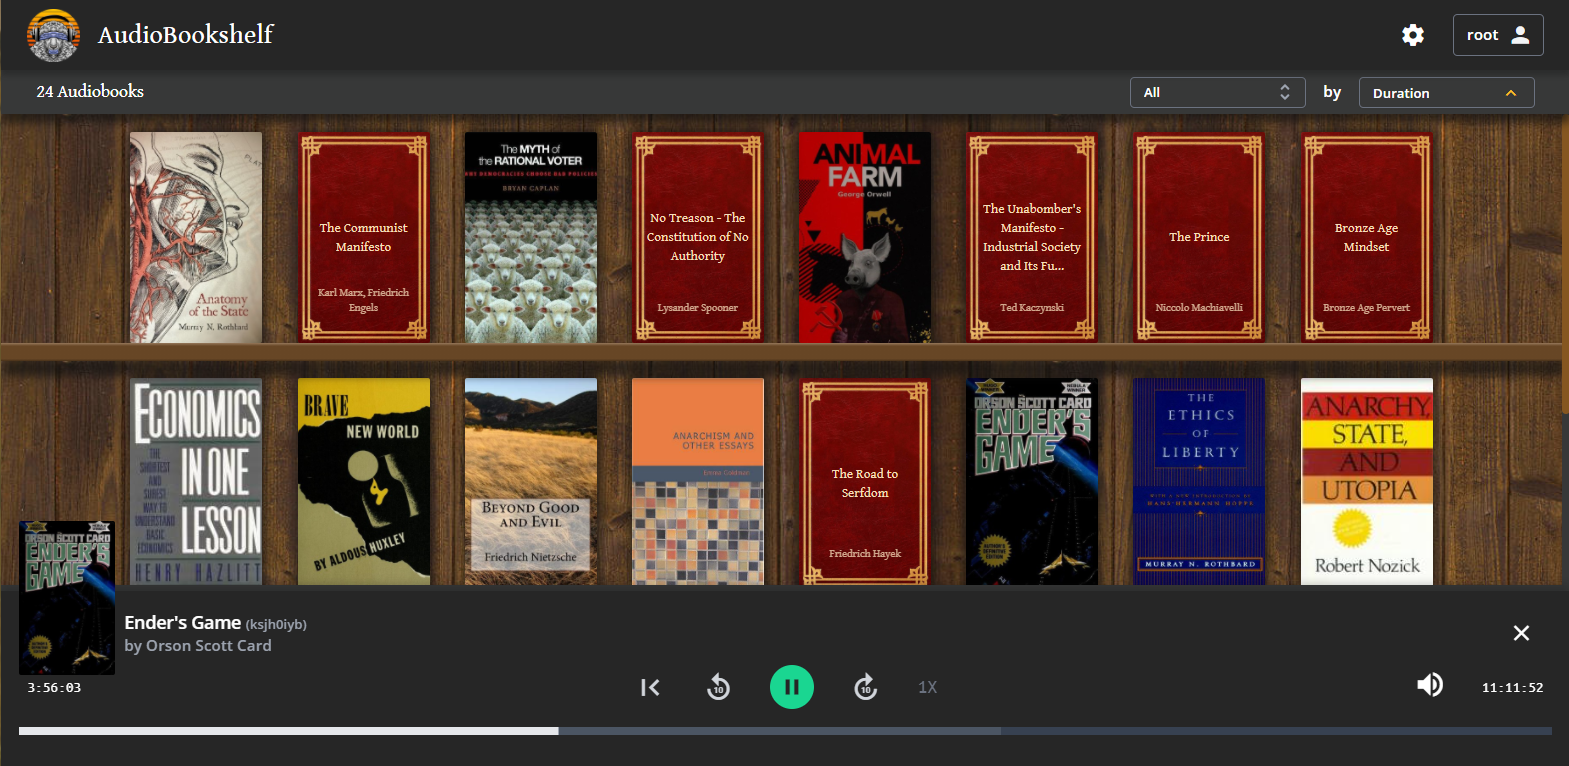The image size is (1569, 766).
Task: Select The Communist Manifesto book
Action: click(363, 237)
